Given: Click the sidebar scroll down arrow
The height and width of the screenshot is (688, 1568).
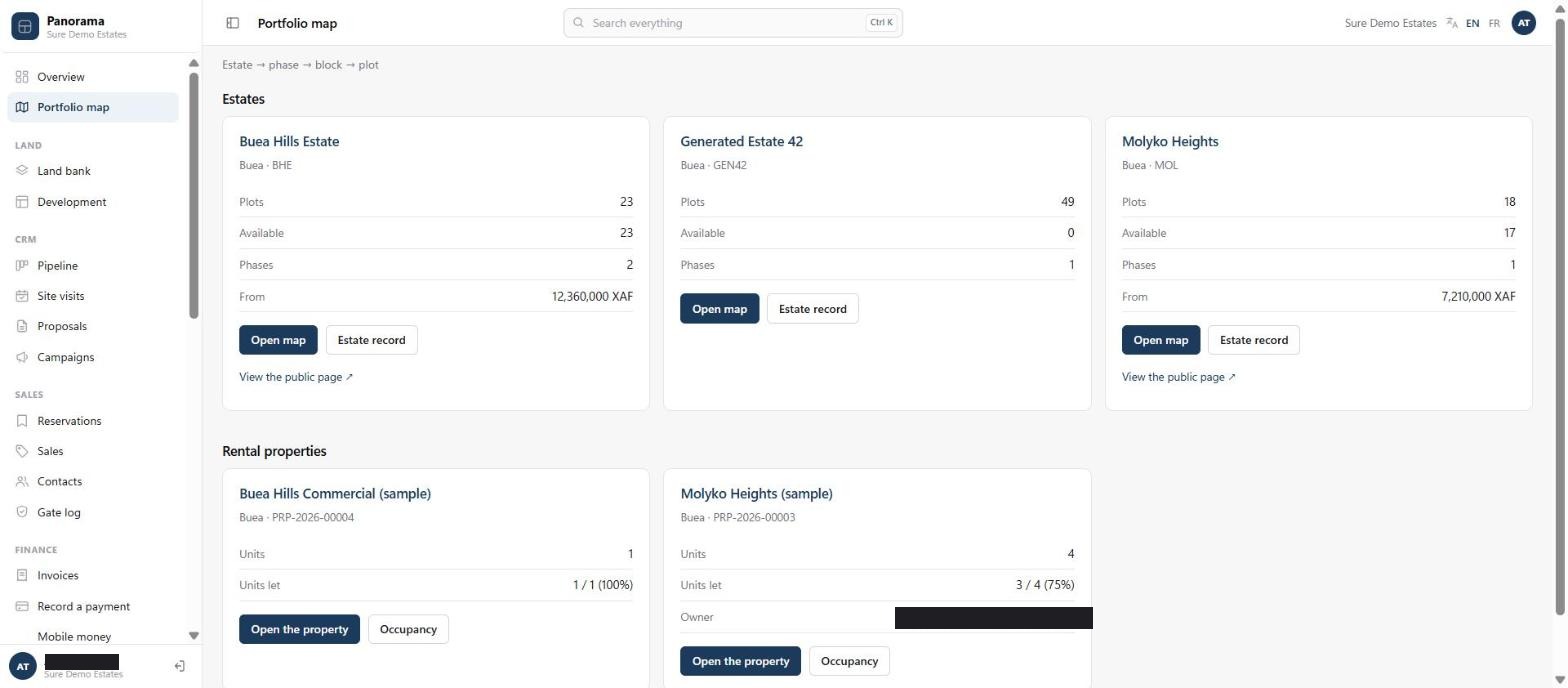Looking at the screenshot, I should pos(193,636).
